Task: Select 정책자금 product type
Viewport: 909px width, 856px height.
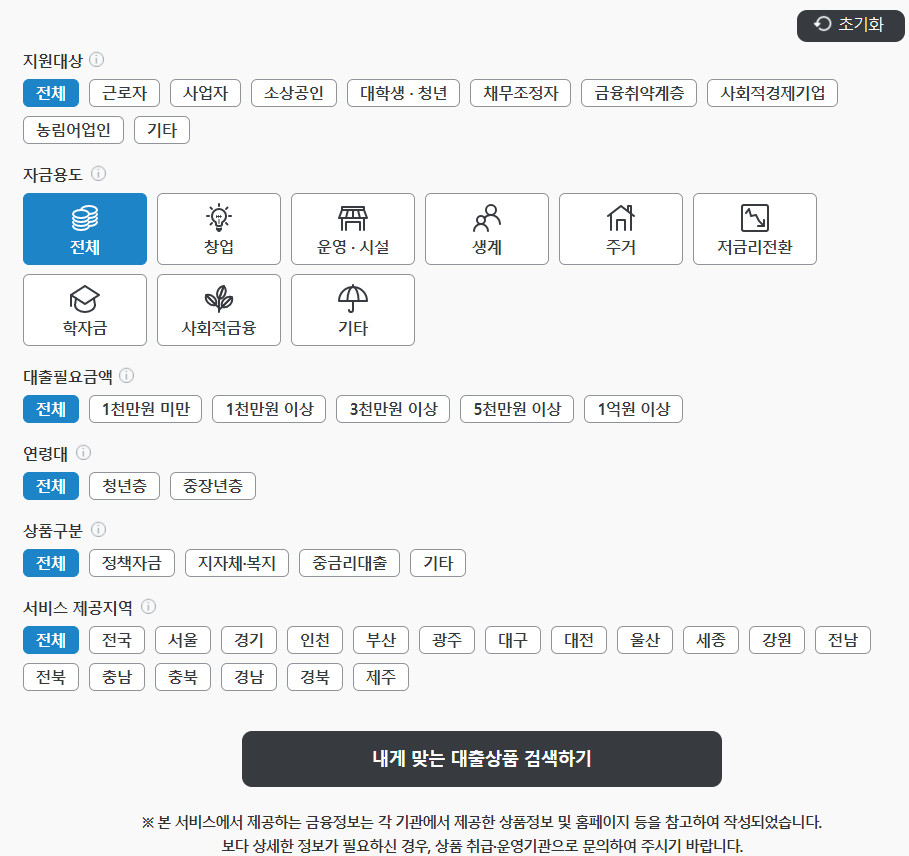Action: tap(132, 563)
